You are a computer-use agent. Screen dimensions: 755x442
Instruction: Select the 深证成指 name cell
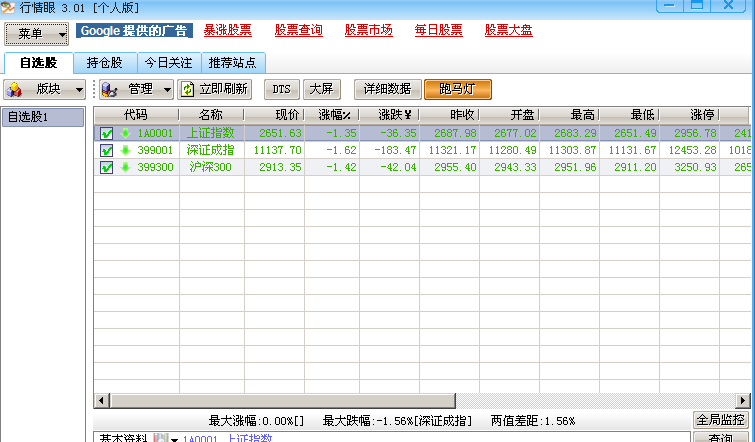pos(210,151)
